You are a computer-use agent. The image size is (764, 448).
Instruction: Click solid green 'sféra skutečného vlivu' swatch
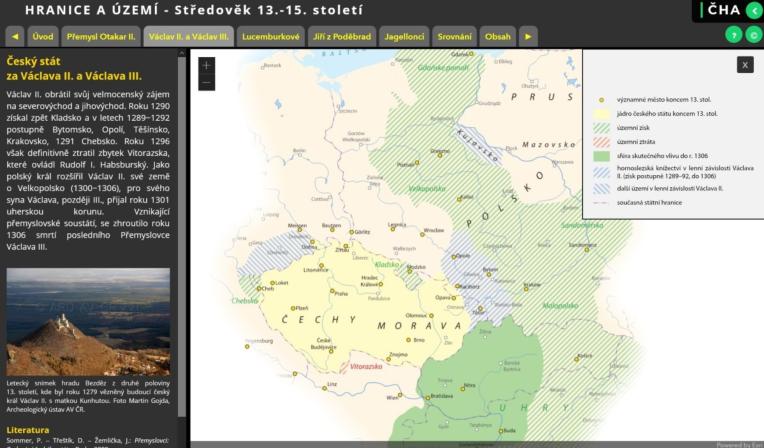point(601,156)
